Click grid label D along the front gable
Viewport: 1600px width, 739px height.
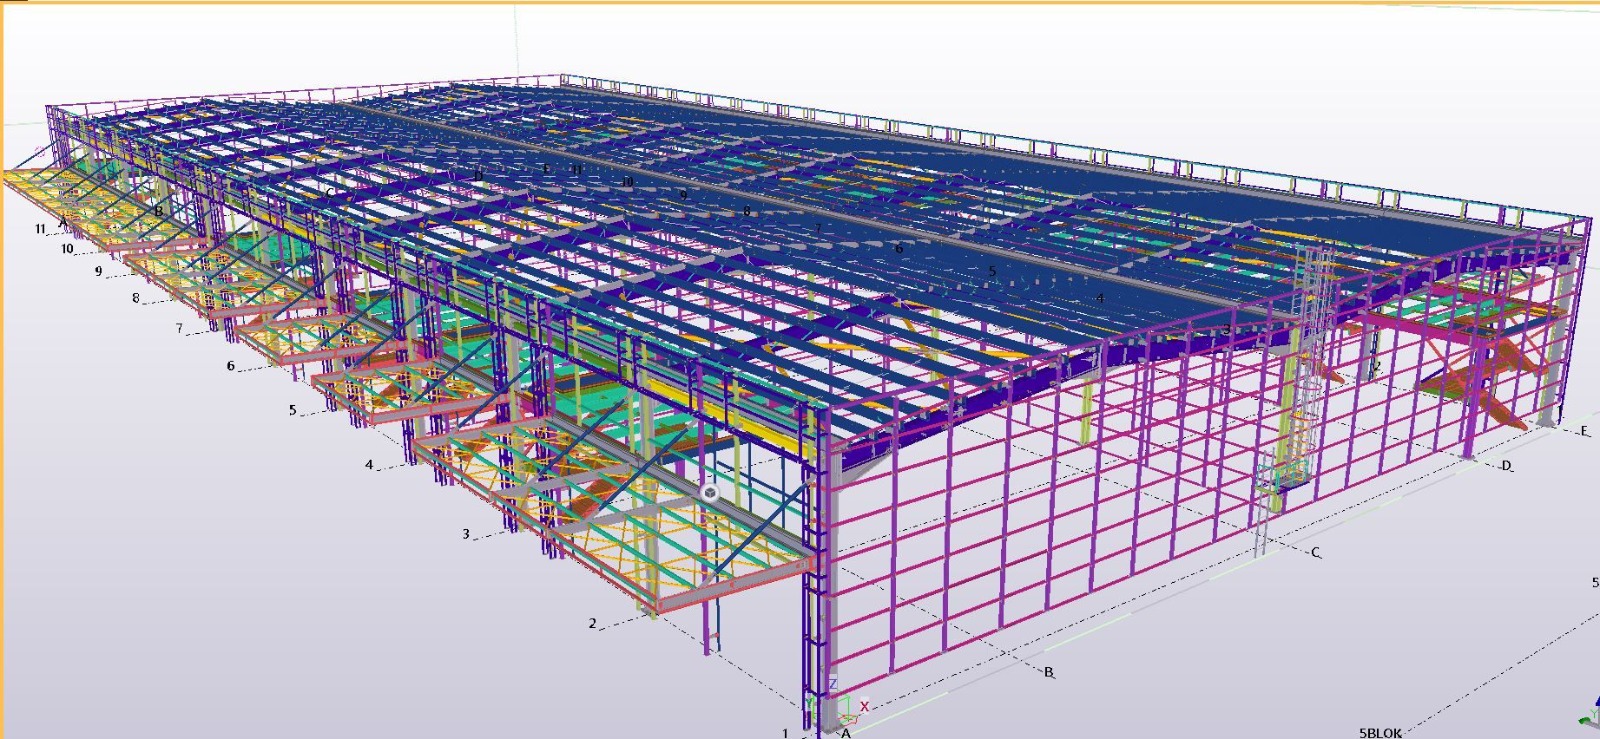(1506, 466)
